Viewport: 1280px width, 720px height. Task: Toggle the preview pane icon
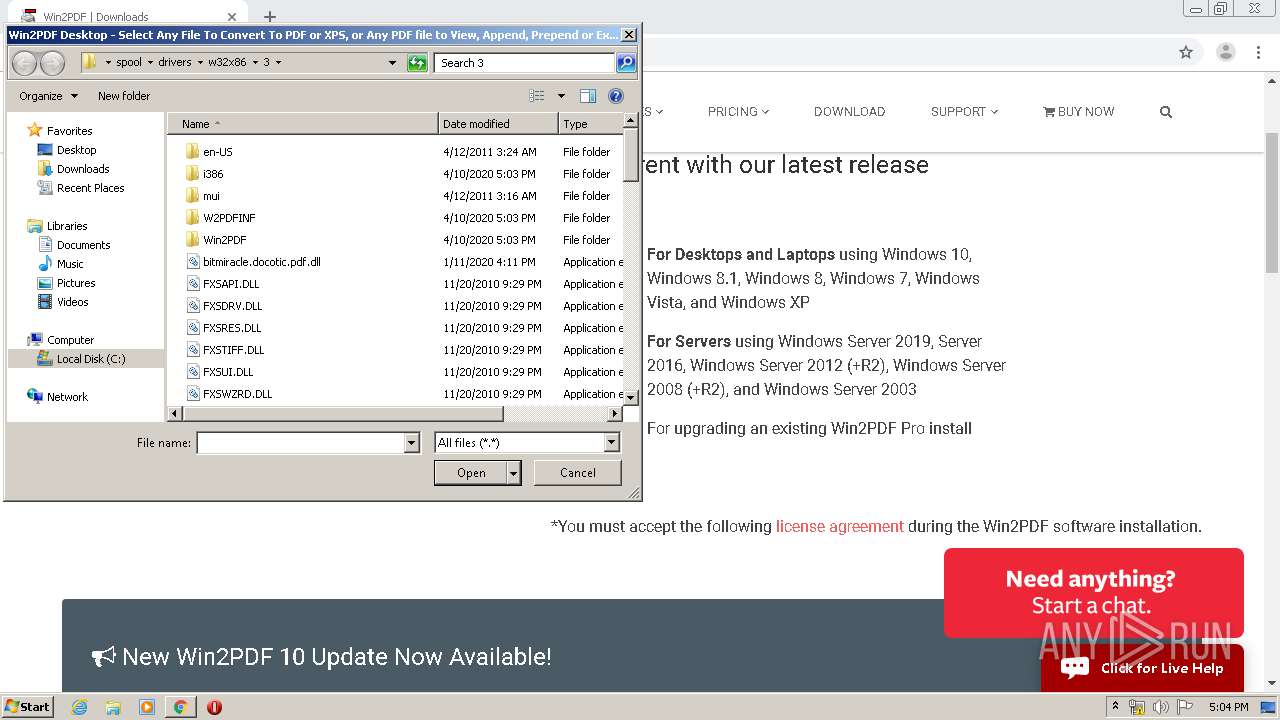[x=588, y=96]
